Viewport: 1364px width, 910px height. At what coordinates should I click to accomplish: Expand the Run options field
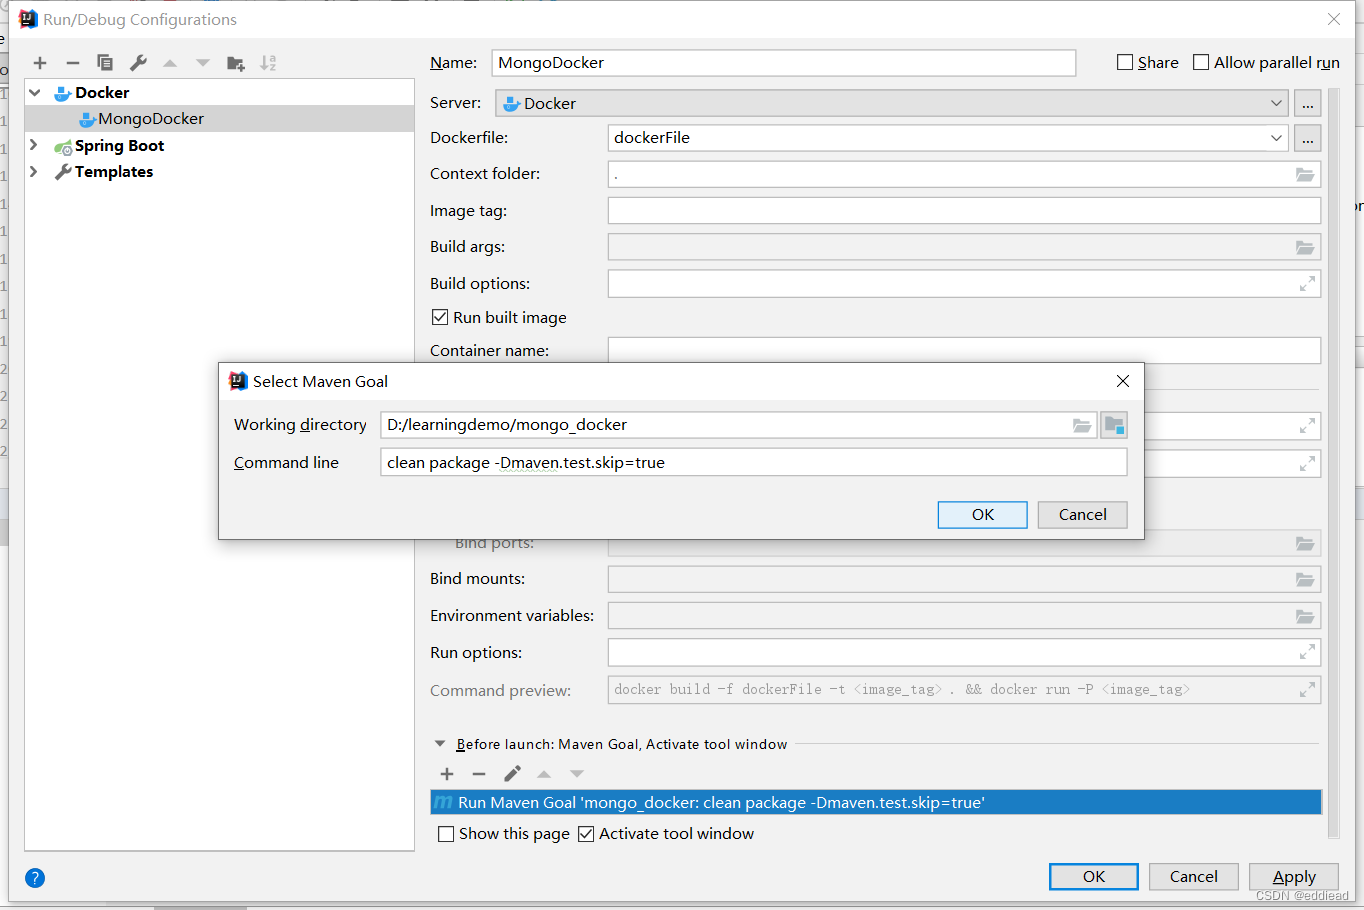pos(1307,652)
